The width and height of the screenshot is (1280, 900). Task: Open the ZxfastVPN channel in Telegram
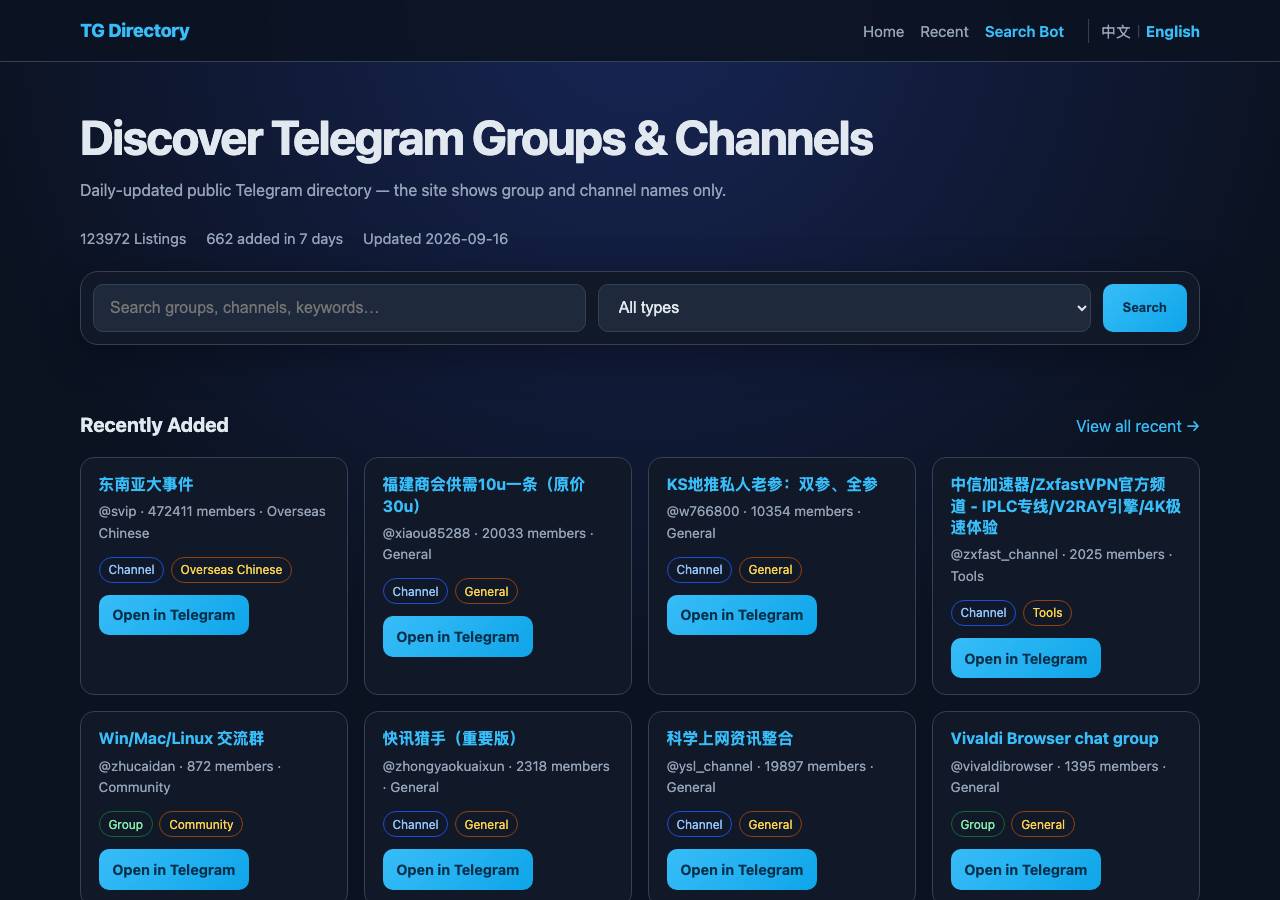(x=1026, y=659)
